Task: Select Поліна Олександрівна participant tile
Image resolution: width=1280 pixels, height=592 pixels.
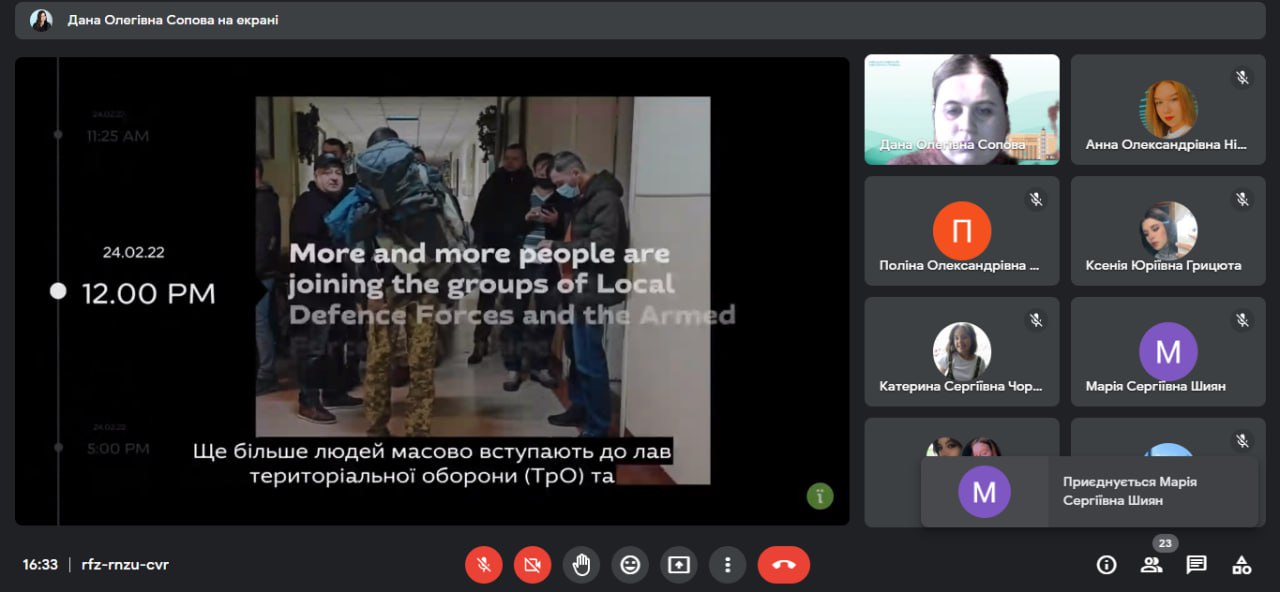Action: point(962,231)
